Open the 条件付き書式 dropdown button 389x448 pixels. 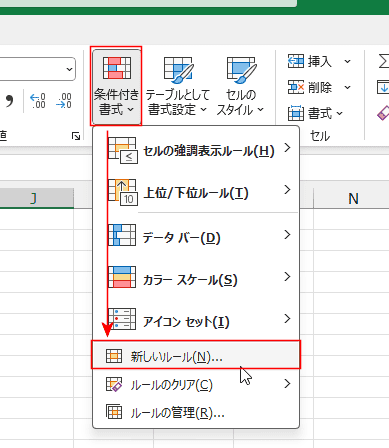point(116,86)
